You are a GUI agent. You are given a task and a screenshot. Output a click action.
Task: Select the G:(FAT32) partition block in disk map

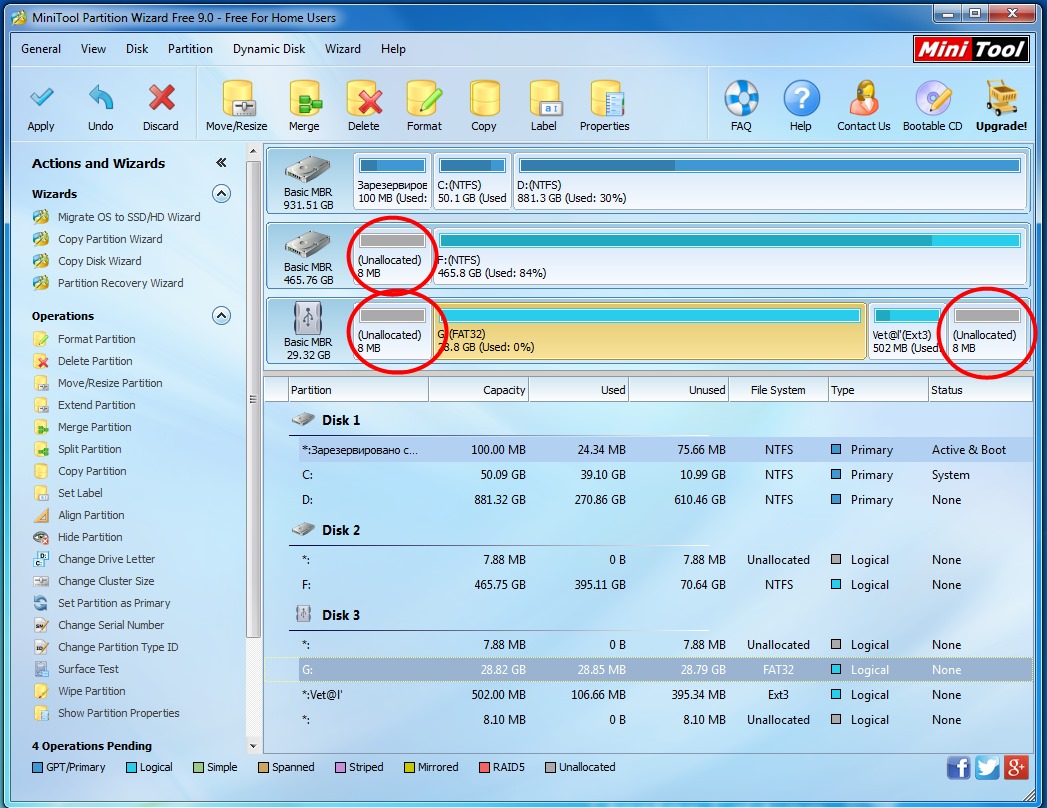pos(650,331)
